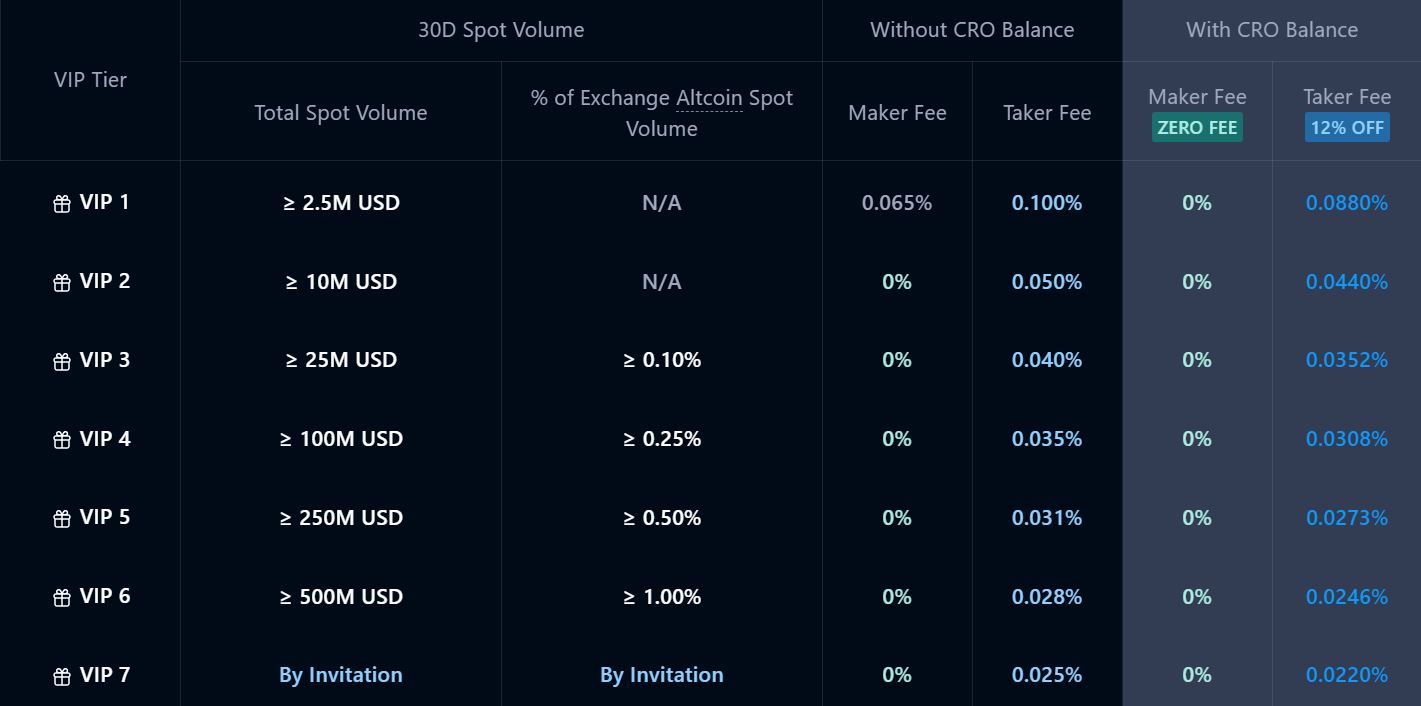The width and height of the screenshot is (1421, 706).
Task: Select the Without CRO Balance column header
Action: [972, 30]
